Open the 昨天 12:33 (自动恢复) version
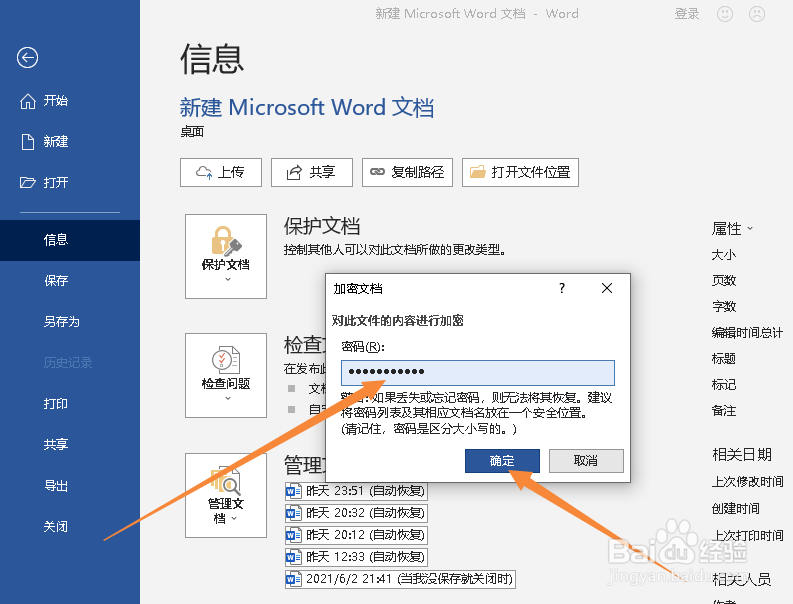793x604 pixels. 356,557
